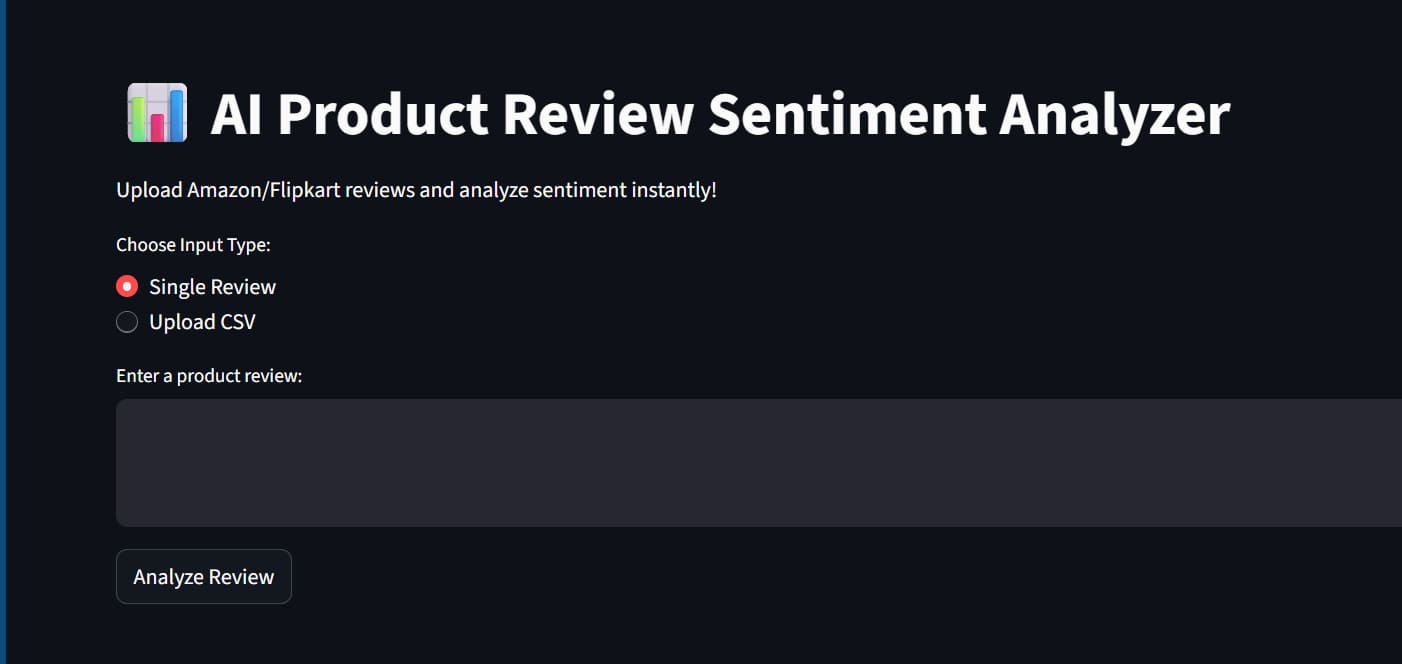Viewport: 1402px width, 664px height.
Task: Click the "Upload CSV" option label
Action: (202, 322)
